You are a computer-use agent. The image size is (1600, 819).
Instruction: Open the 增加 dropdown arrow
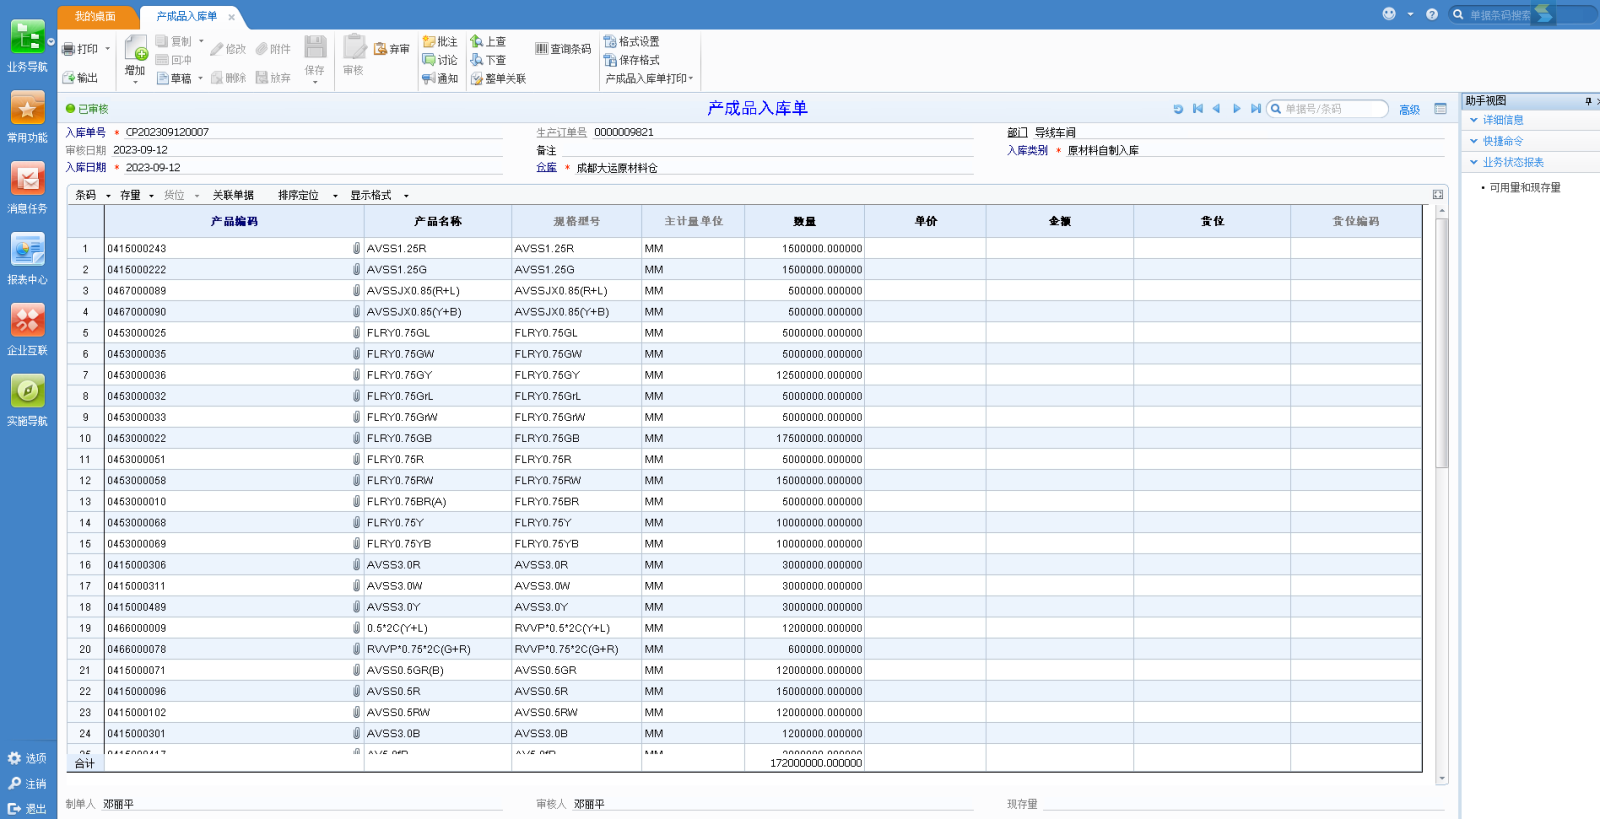[135, 83]
